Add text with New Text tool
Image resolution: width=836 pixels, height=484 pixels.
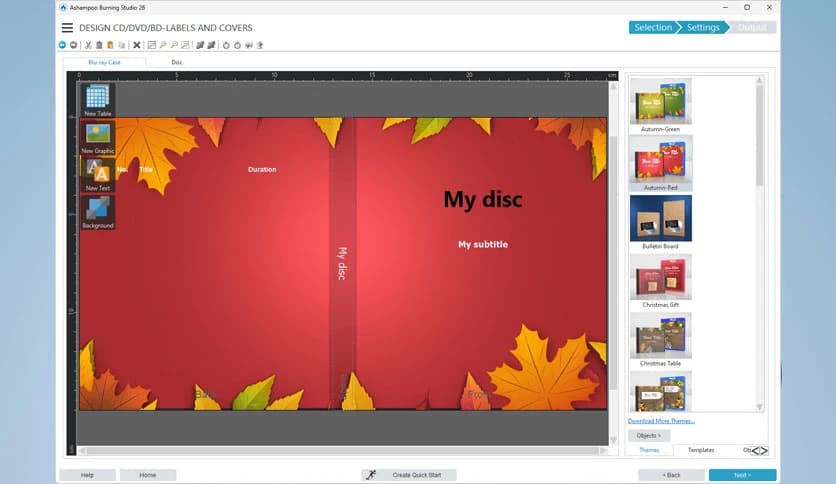click(98, 174)
